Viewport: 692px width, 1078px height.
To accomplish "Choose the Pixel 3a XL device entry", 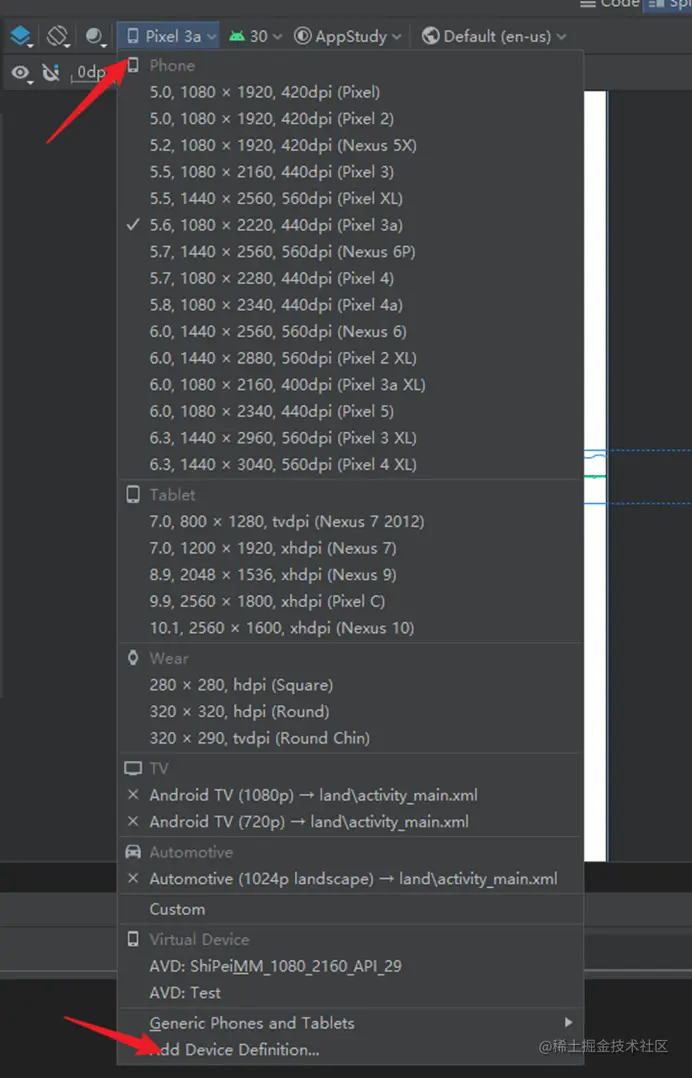I will (x=350, y=384).
